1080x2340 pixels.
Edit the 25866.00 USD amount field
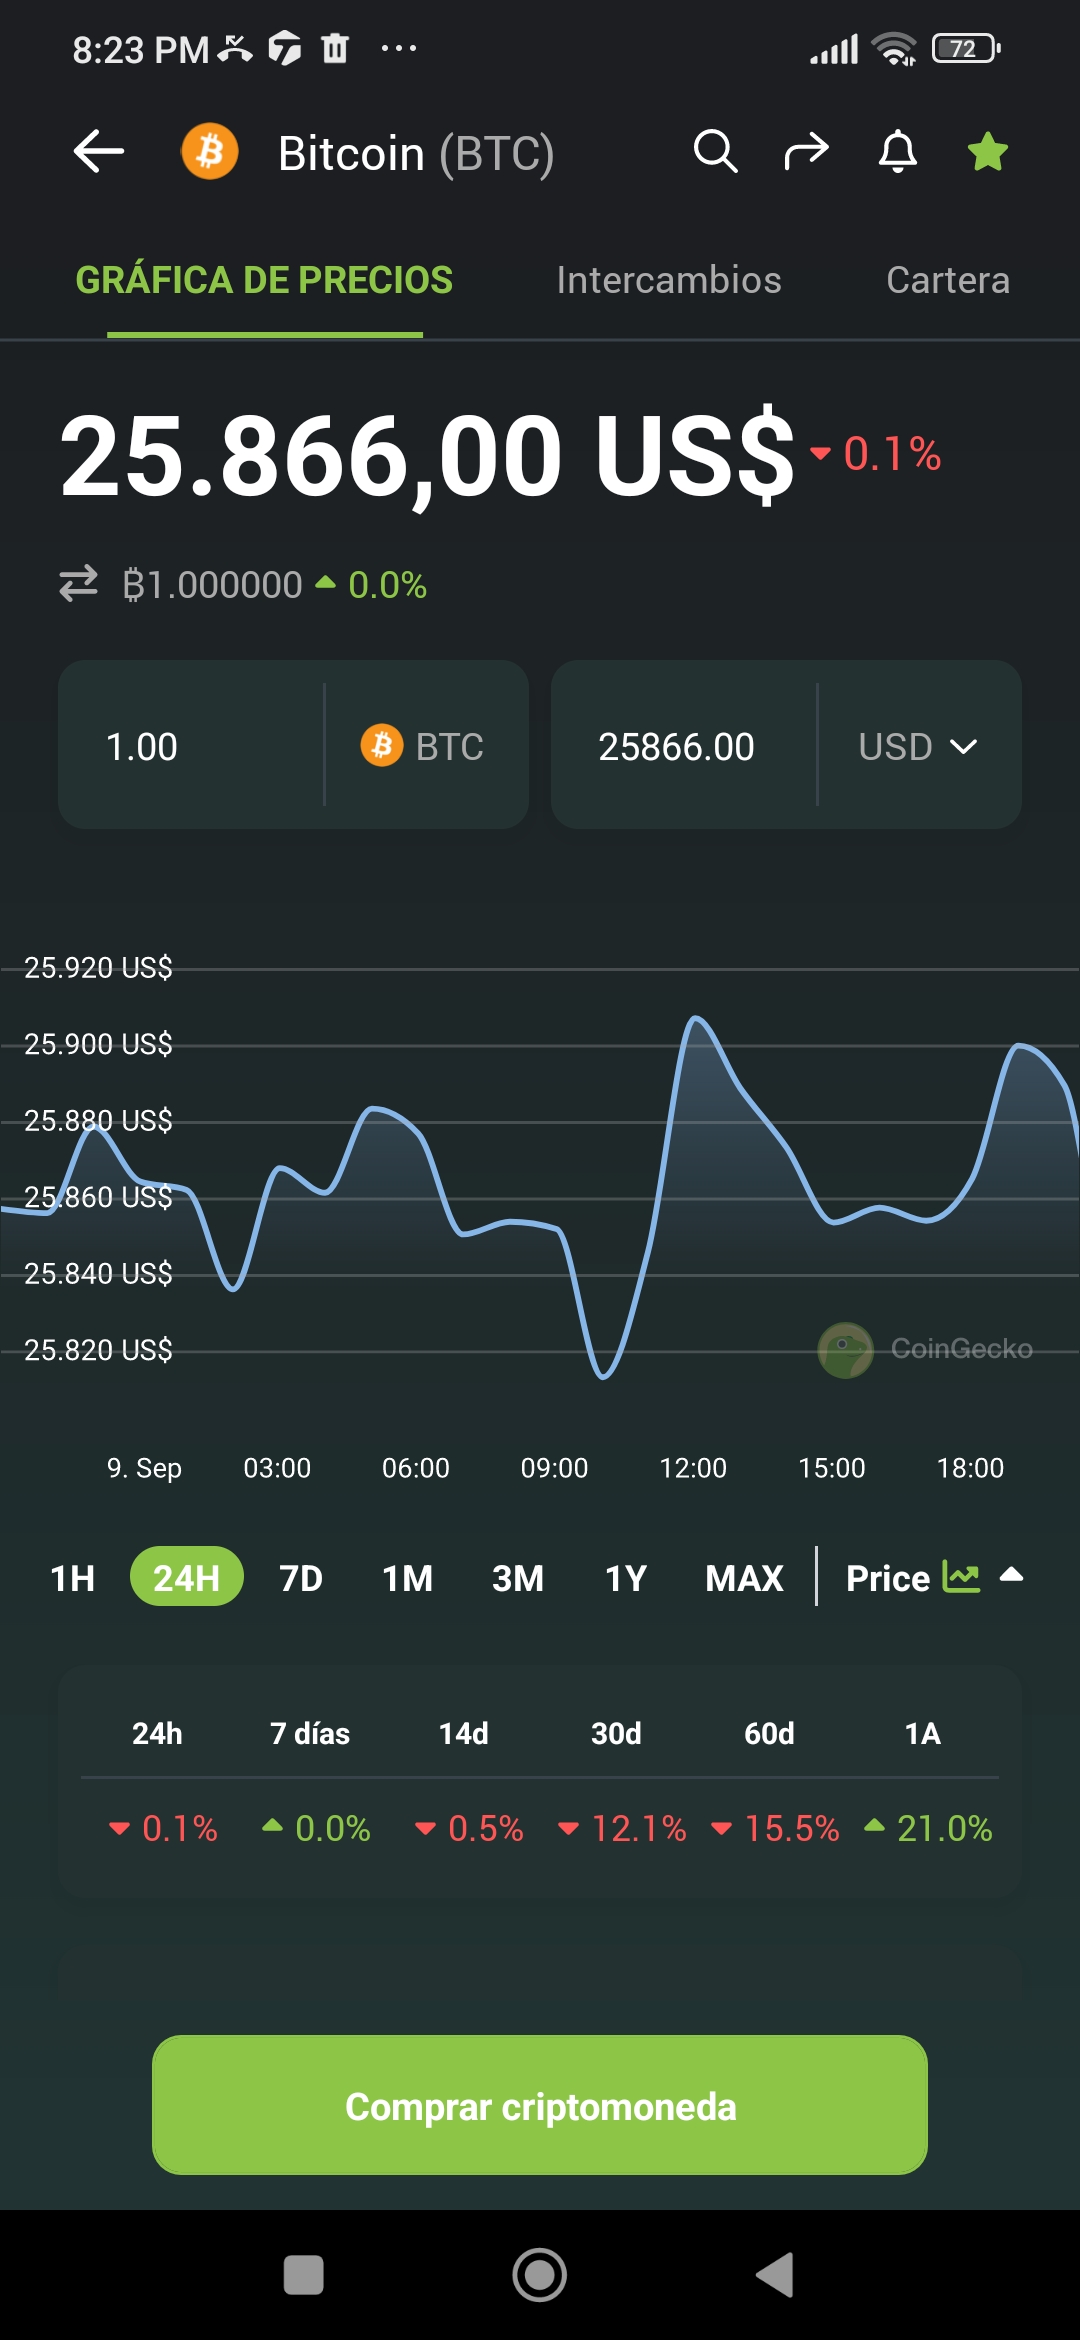pos(684,746)
